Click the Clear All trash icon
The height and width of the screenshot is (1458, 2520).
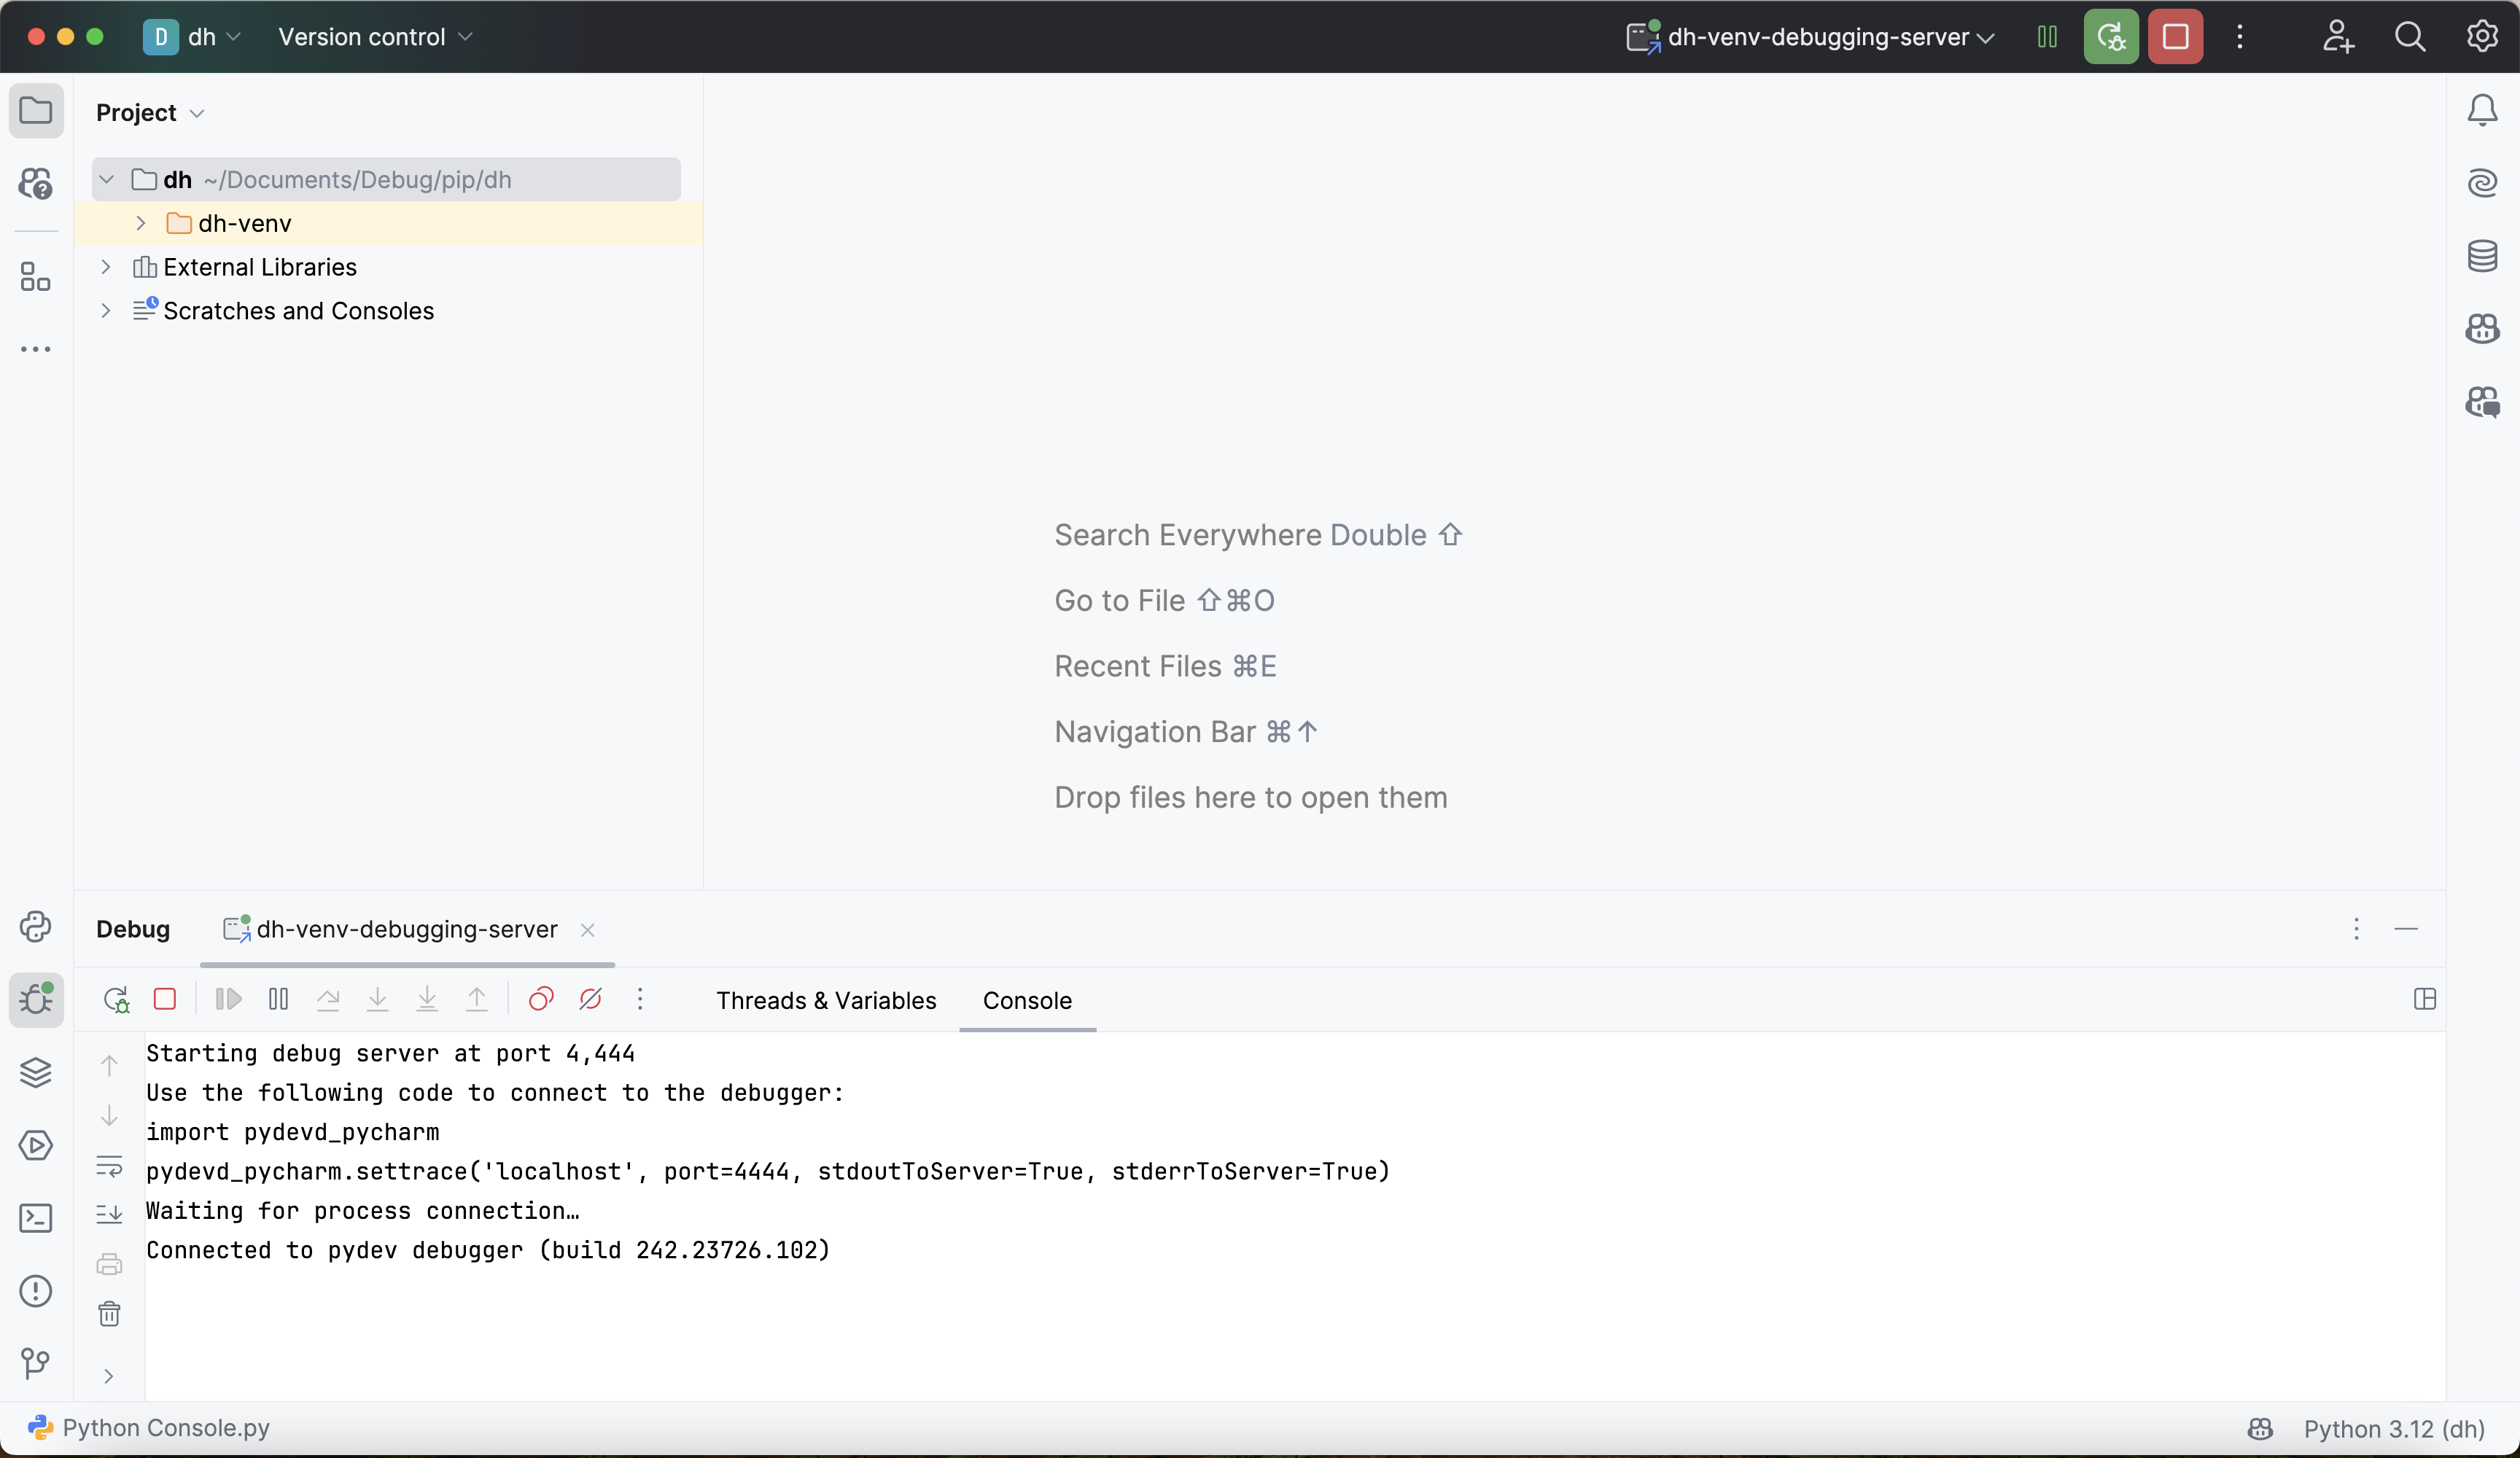(x=109, y=1314)
